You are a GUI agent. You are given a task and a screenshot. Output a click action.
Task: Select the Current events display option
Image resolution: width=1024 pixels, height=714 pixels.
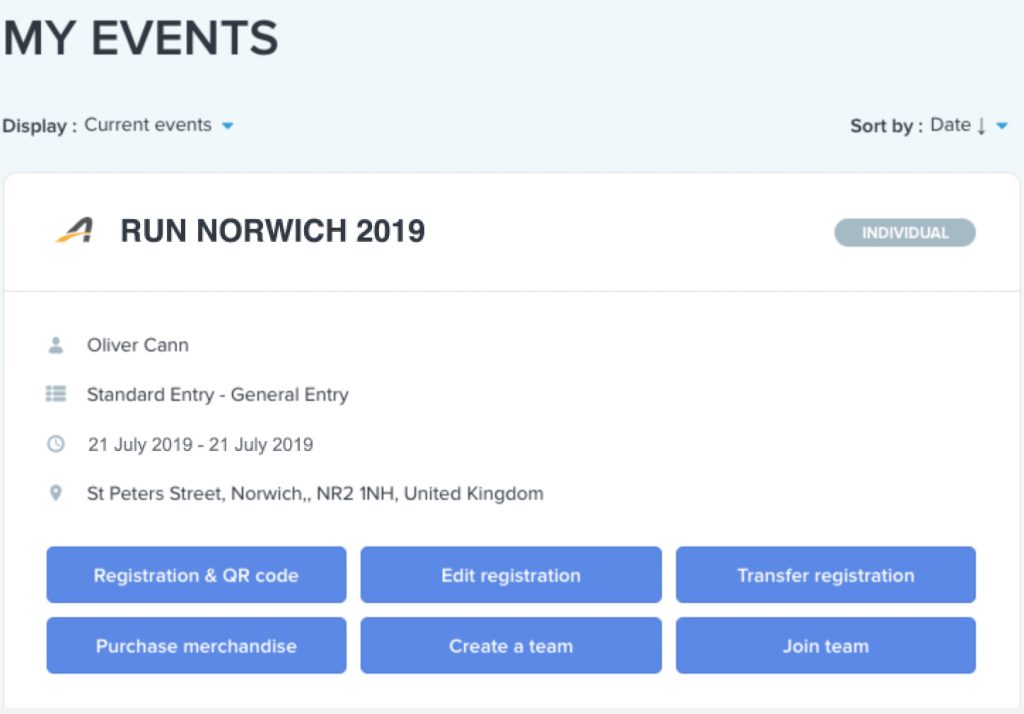click(x=148, y=125)
